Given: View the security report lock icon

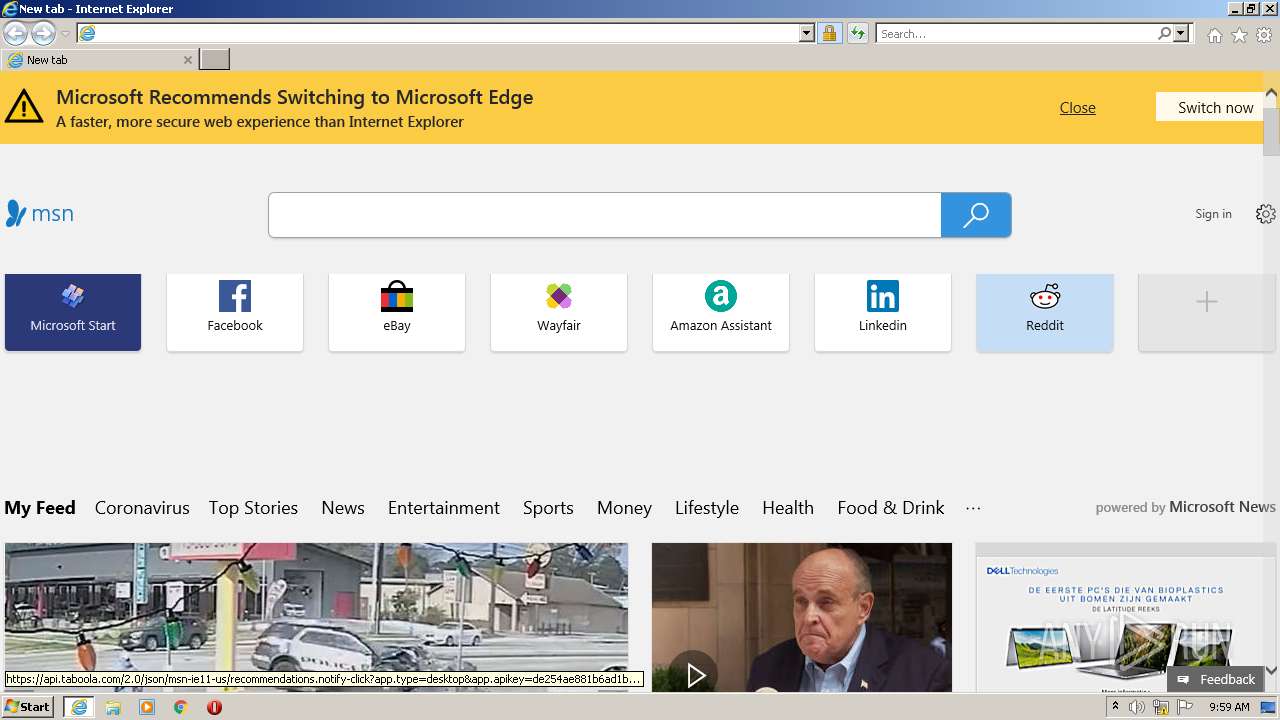Looking at the screenshot, I should point(829,34).
